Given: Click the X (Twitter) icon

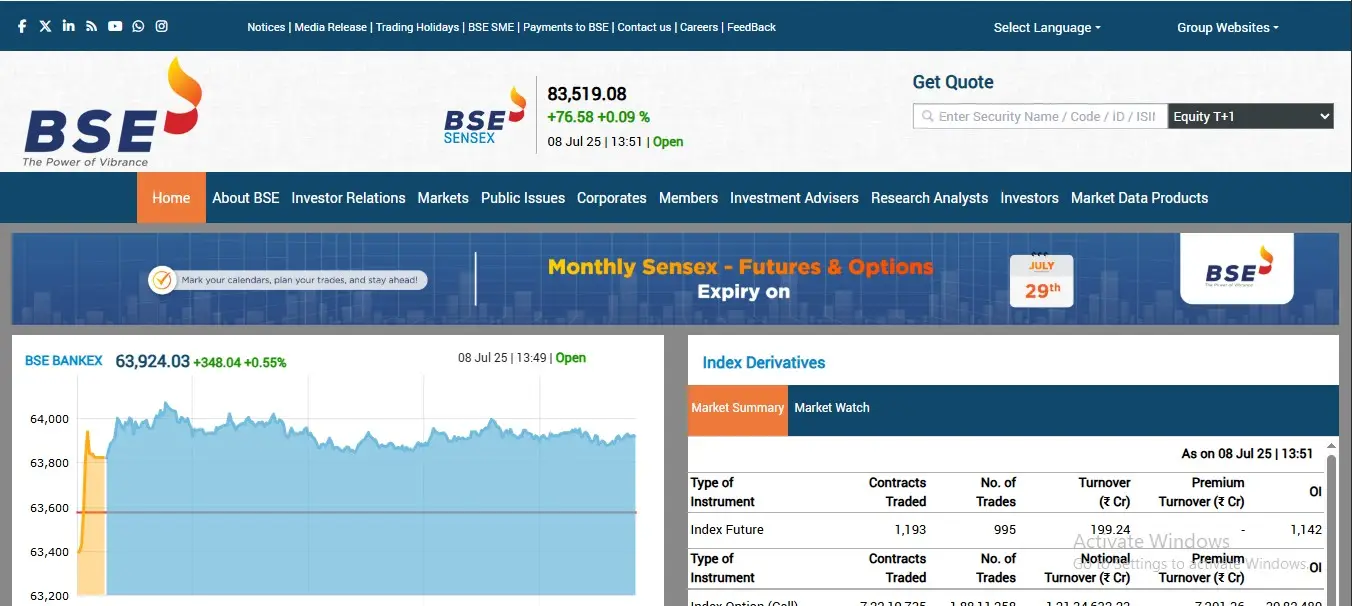Looking at the screenshot, I should 44,25.
